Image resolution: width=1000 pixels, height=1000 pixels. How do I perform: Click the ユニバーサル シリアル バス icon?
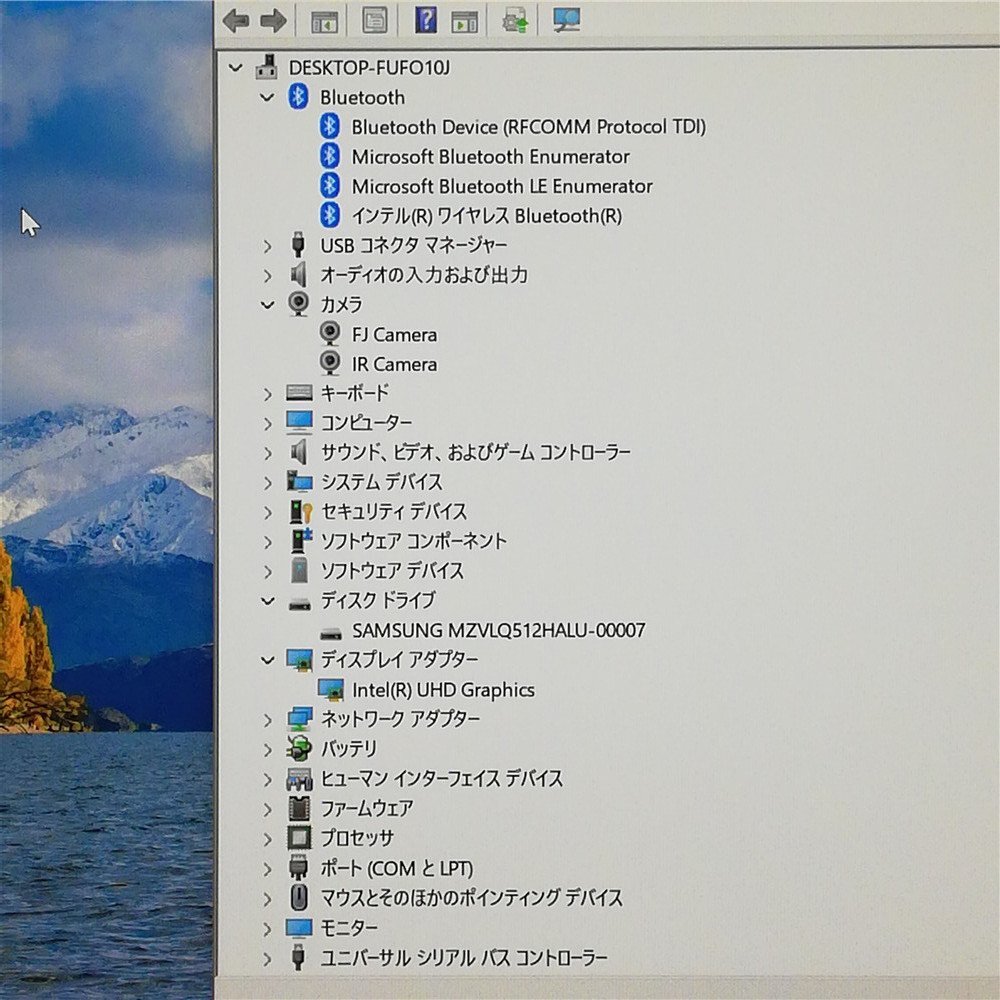(298, 957)
